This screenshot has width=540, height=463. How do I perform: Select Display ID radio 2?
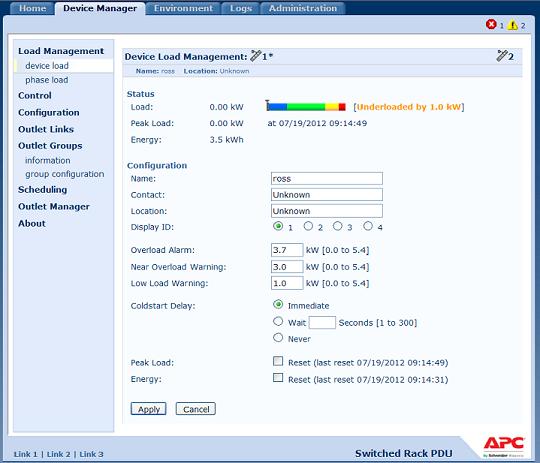pyautogui.click(x=308, y=226)
